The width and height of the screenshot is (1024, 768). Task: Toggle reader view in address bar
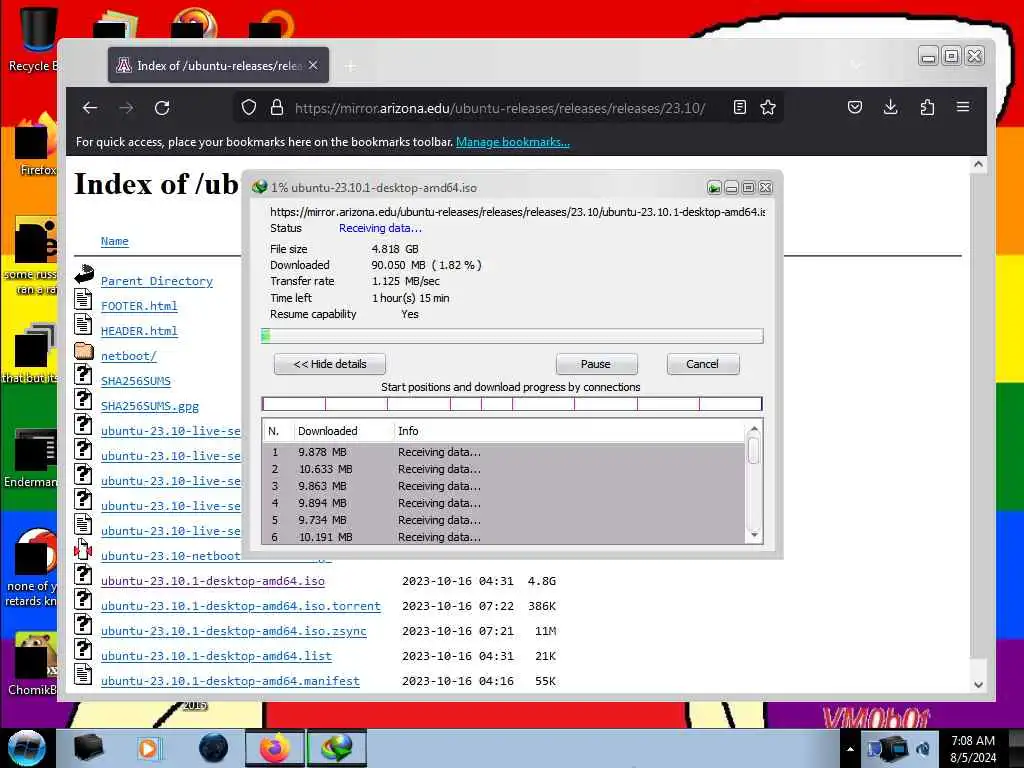(x=739, y=107)
